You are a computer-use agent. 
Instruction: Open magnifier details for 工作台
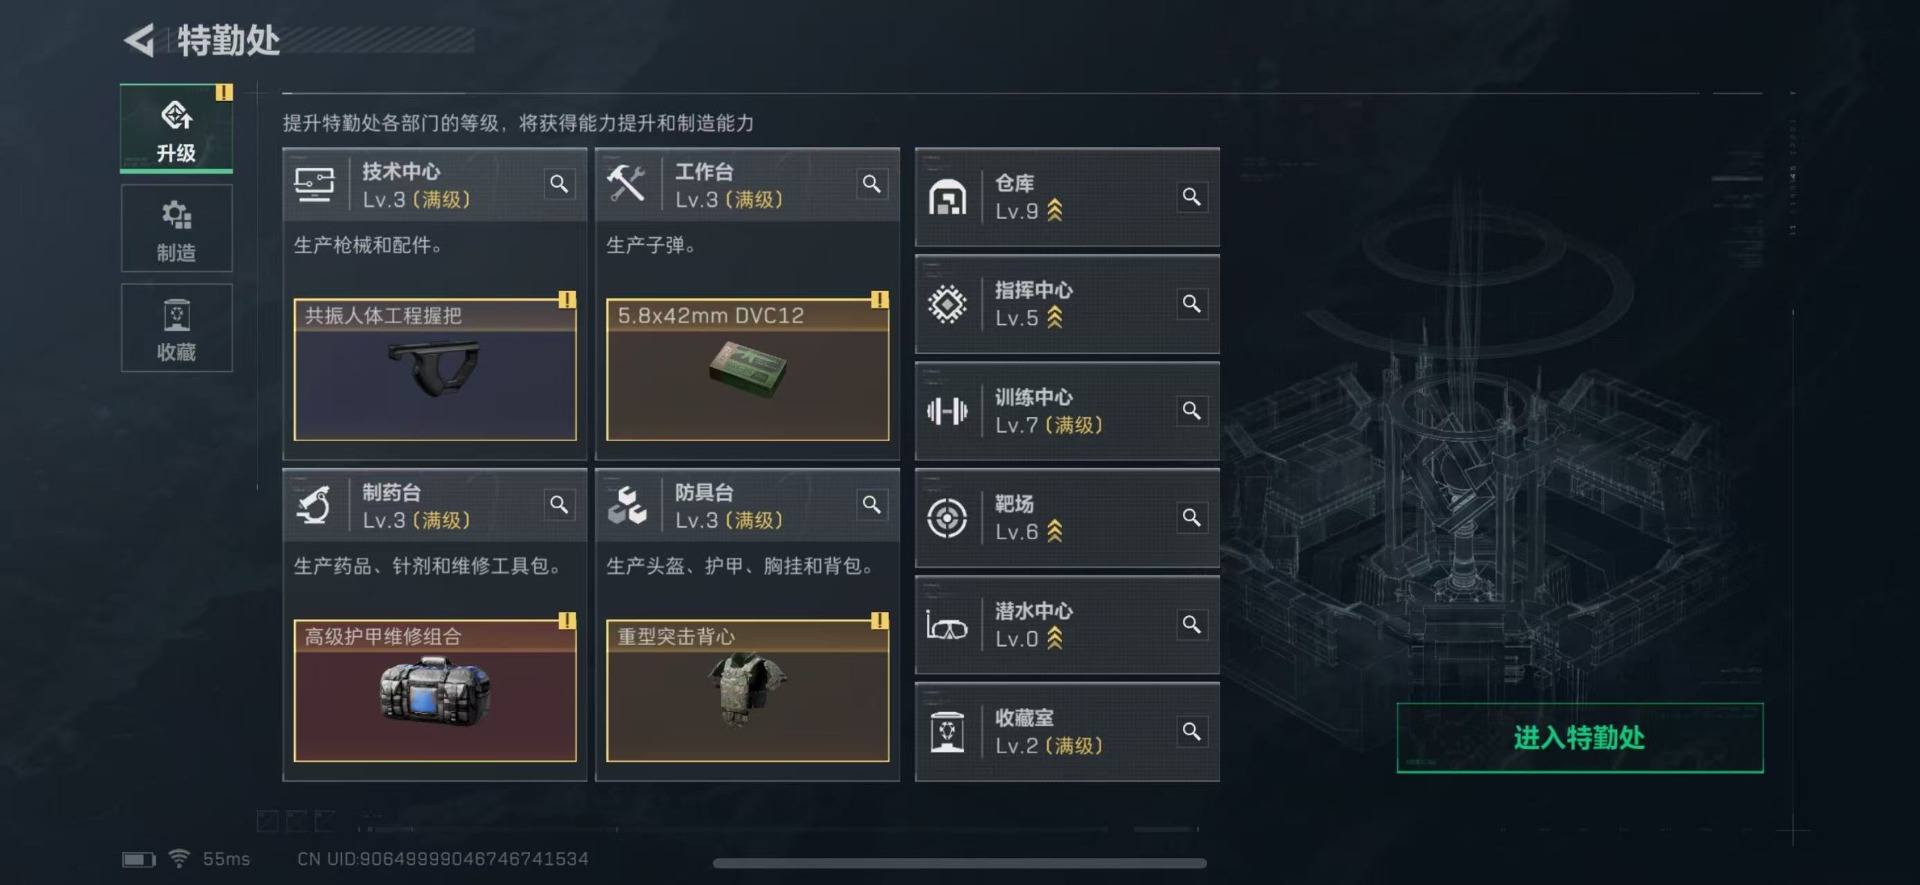coord(872,184)
